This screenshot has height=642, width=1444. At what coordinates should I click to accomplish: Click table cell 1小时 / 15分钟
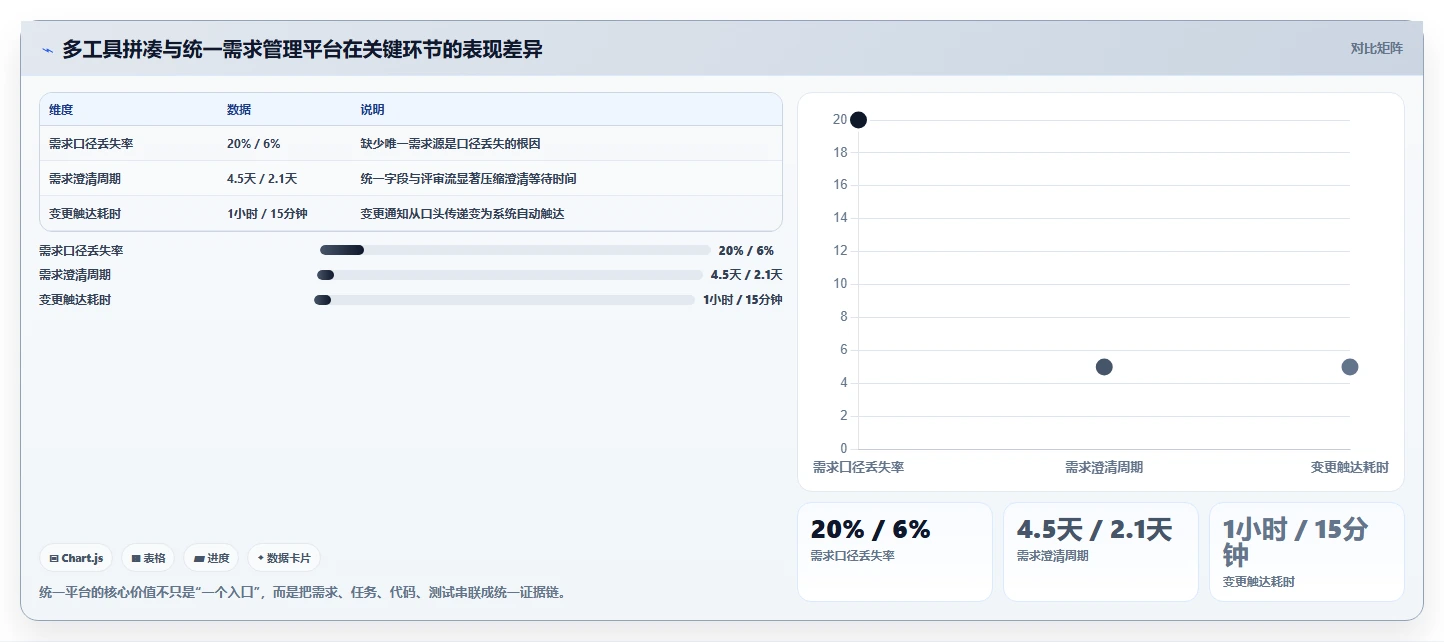tap(267, 214)
